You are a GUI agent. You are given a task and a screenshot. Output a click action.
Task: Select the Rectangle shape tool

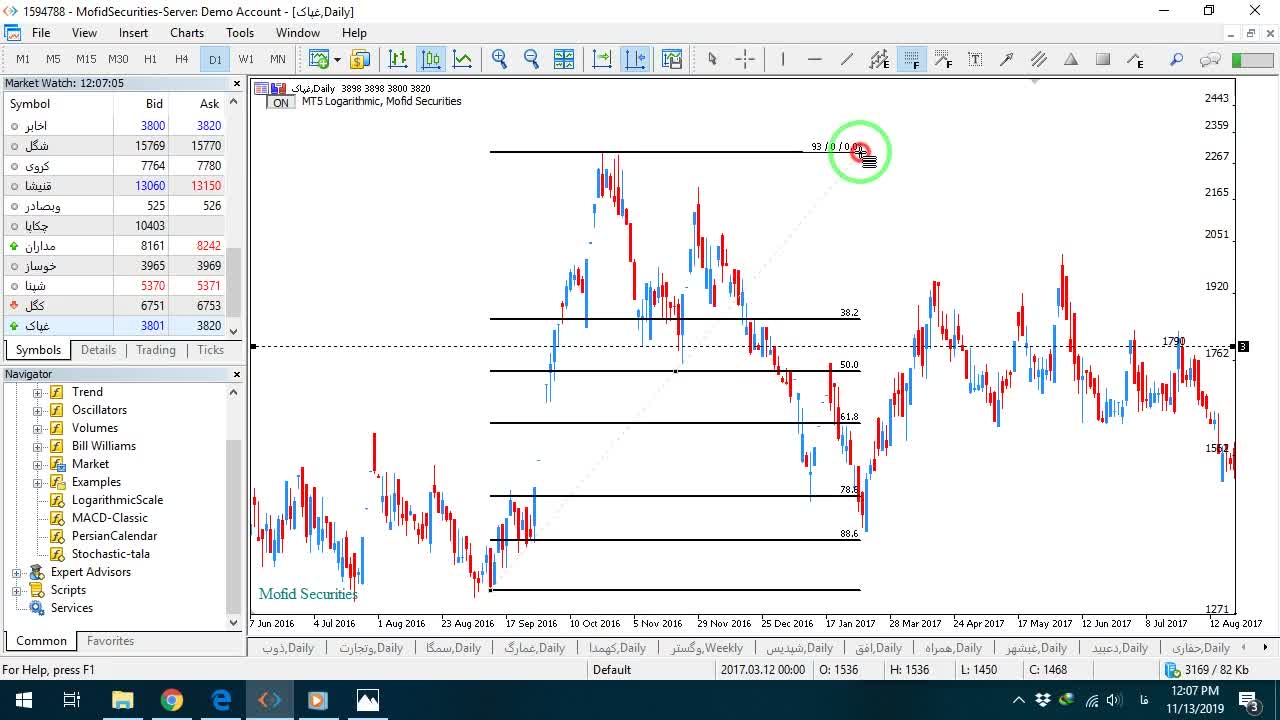(x=1103, y=59)
